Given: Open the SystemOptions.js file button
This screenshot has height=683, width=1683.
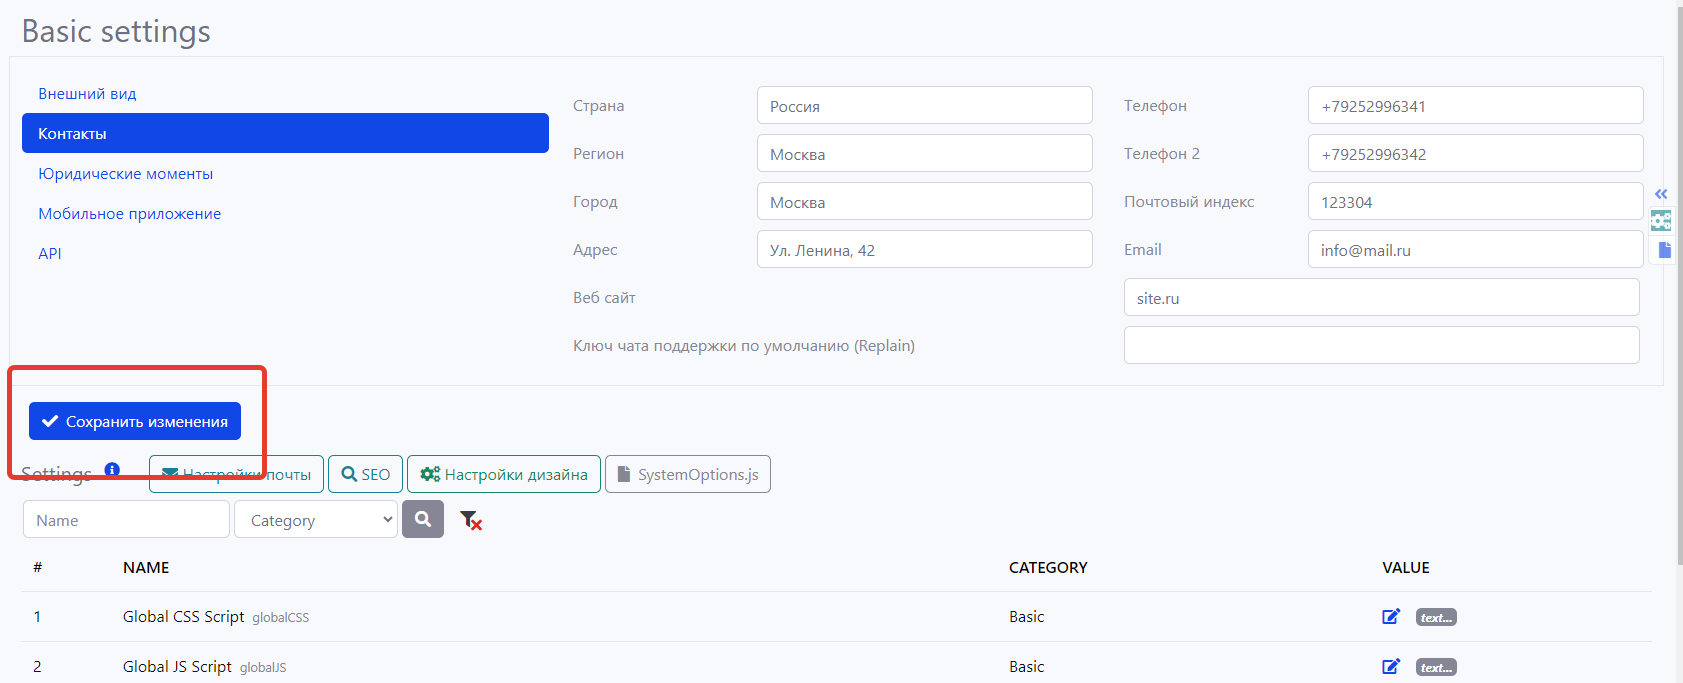Looking at the screenshot, I should 688,474.
